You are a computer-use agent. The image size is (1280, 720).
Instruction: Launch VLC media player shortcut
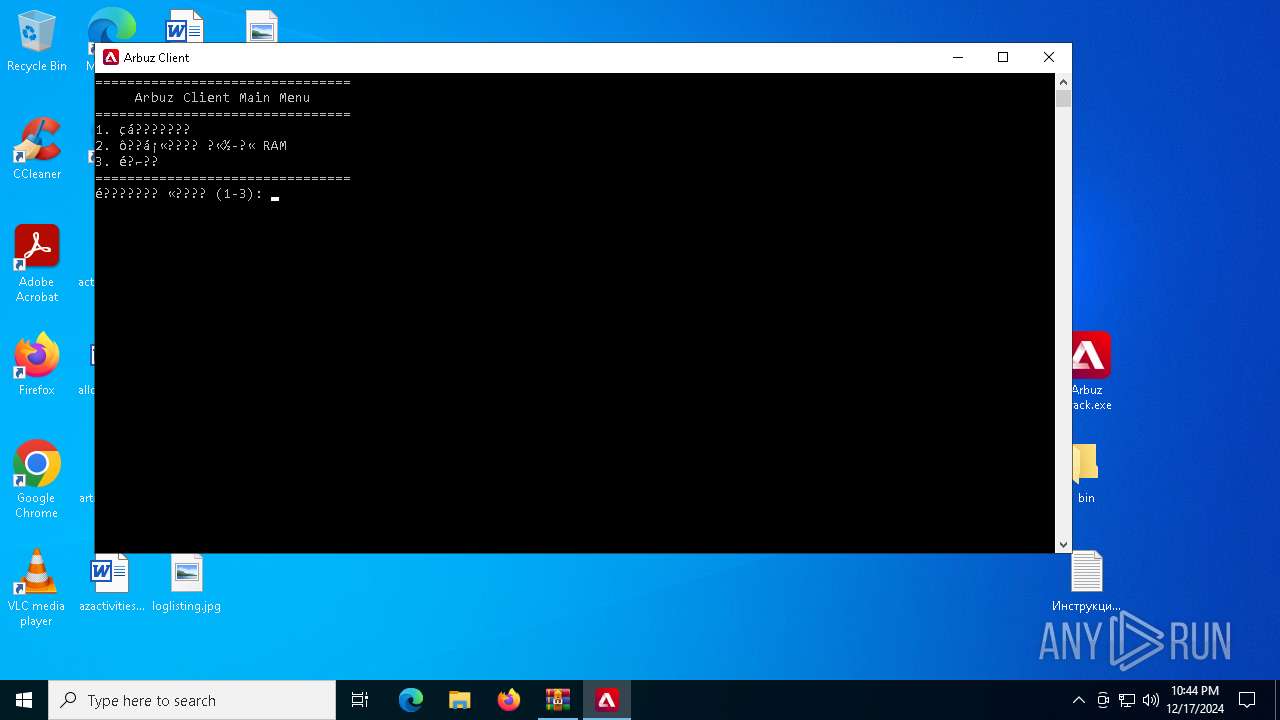click(37, 588)
